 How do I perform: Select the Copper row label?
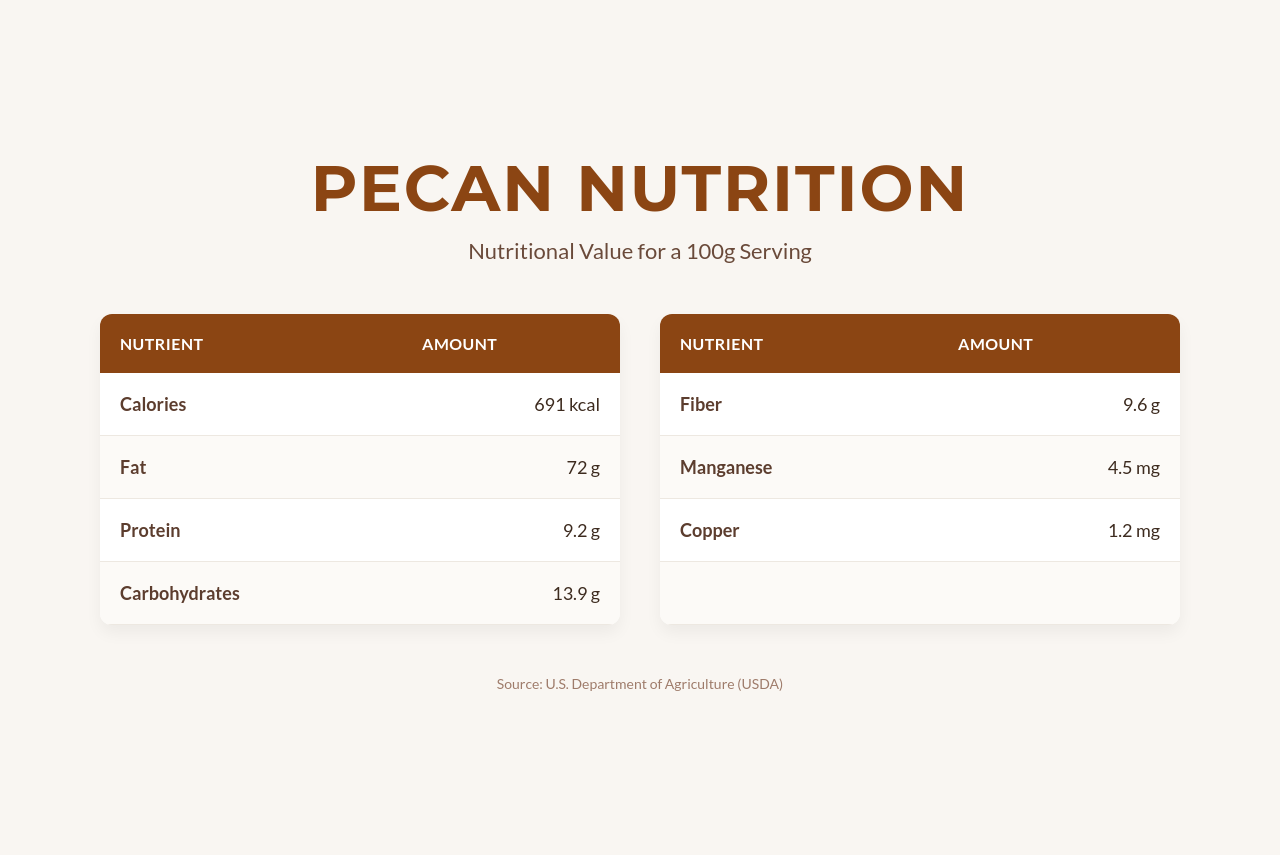pyautogui.click(x=710, y=530)
